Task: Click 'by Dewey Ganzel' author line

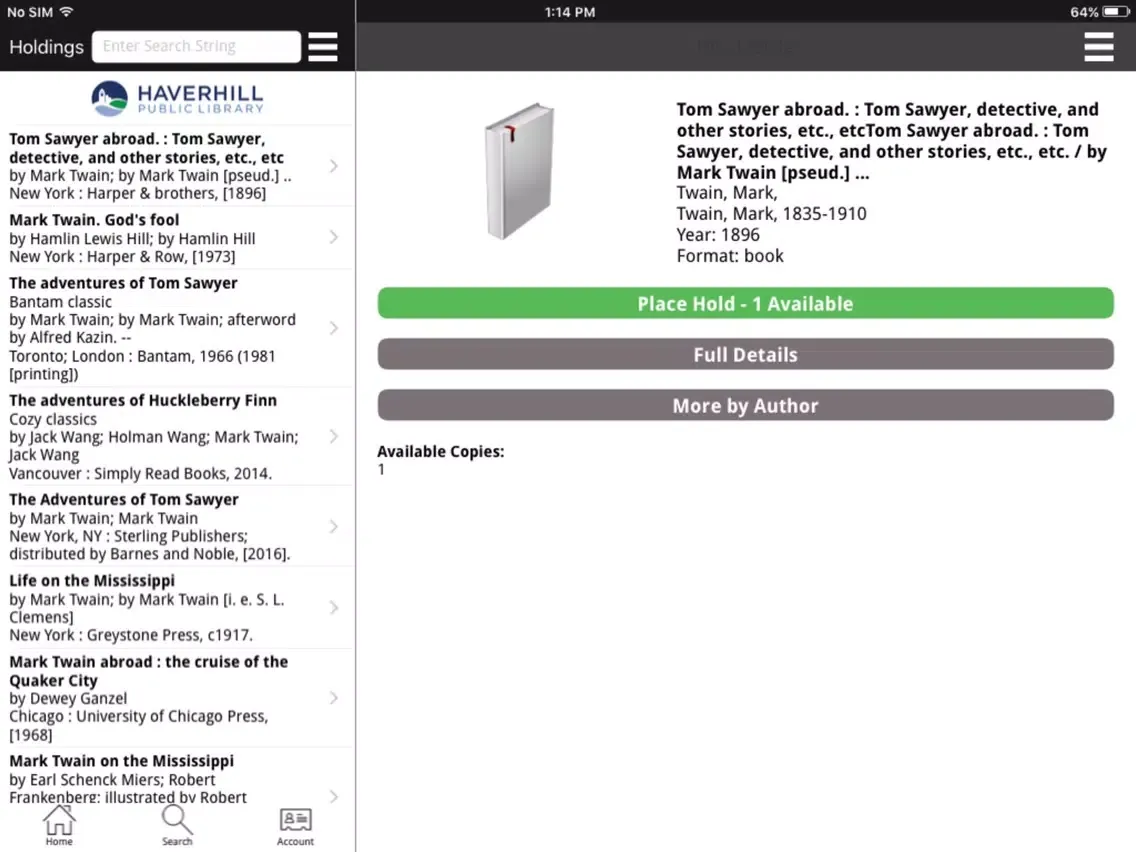Action: coord(68,698)
